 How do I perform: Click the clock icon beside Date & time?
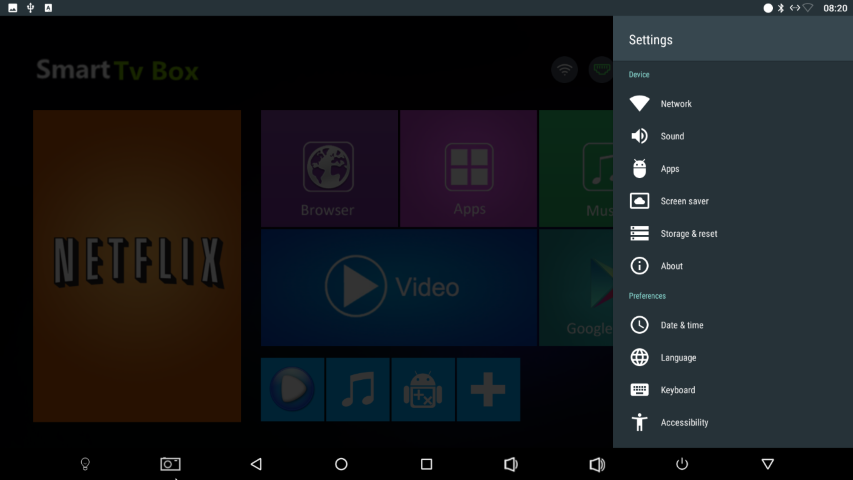[x=639, y=325]
